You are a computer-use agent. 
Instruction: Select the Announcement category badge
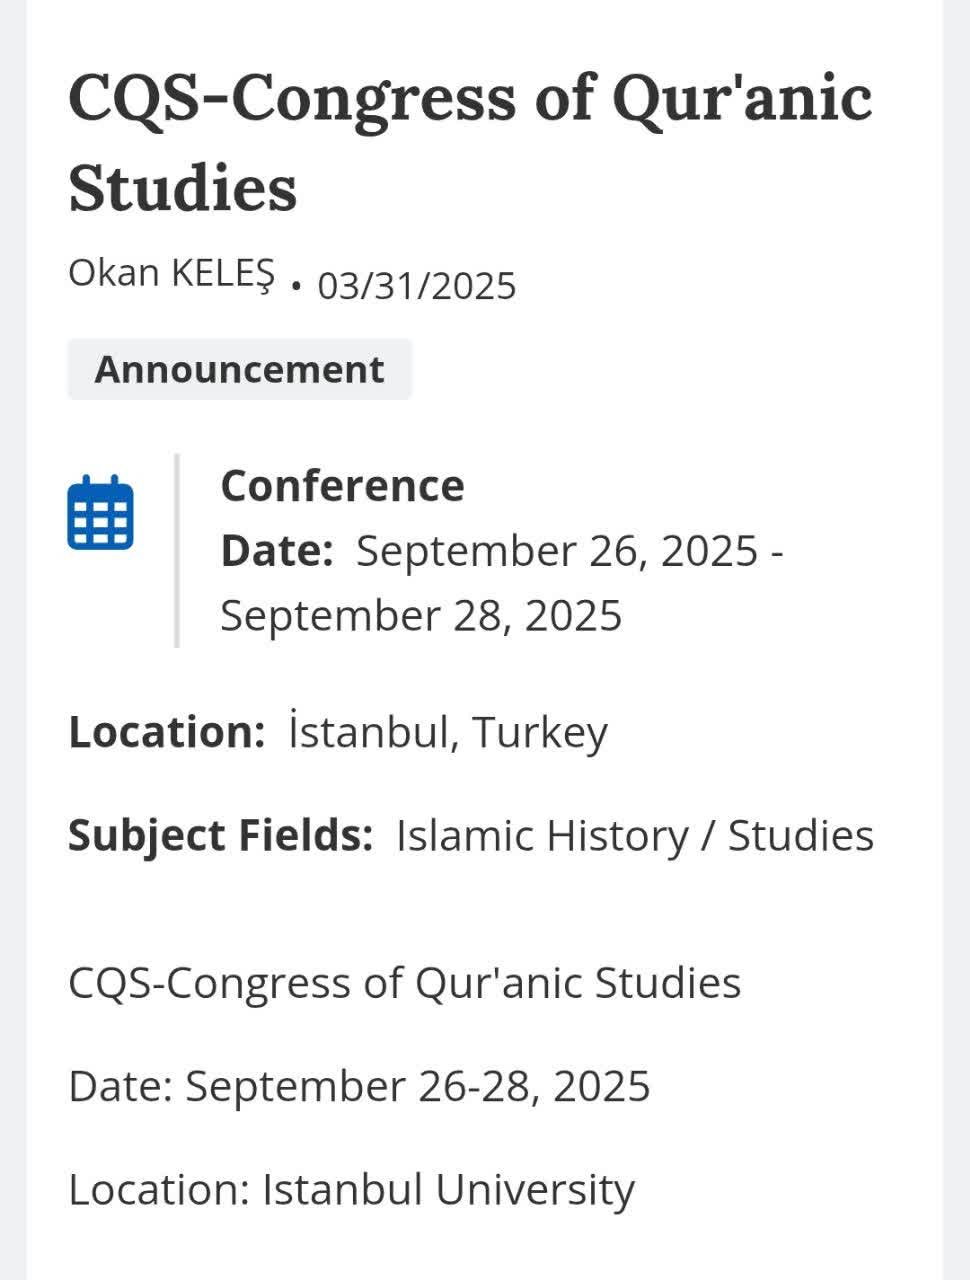click(239, 369)
